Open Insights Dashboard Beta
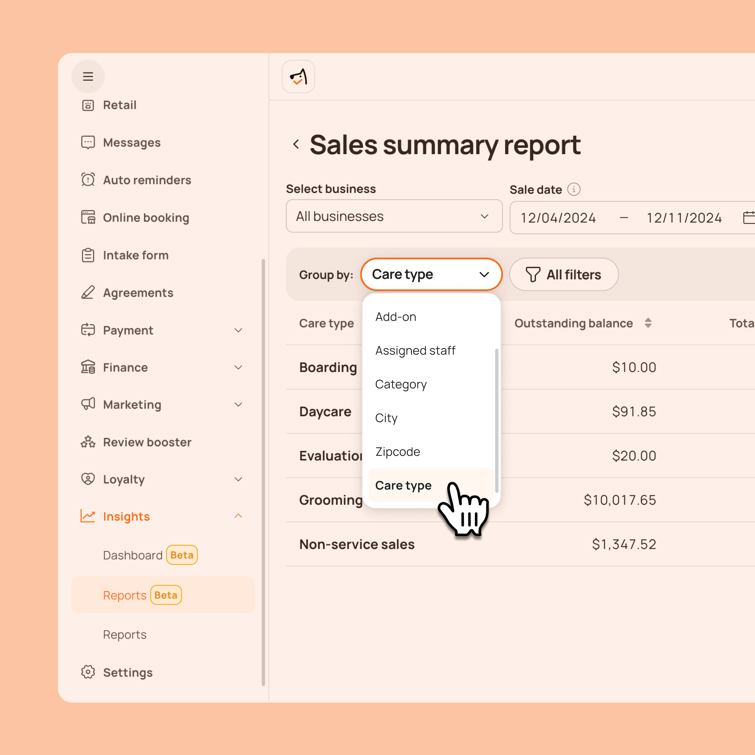Screen dimensions: 755x755 pyautogui.click(x=150, y=555)
